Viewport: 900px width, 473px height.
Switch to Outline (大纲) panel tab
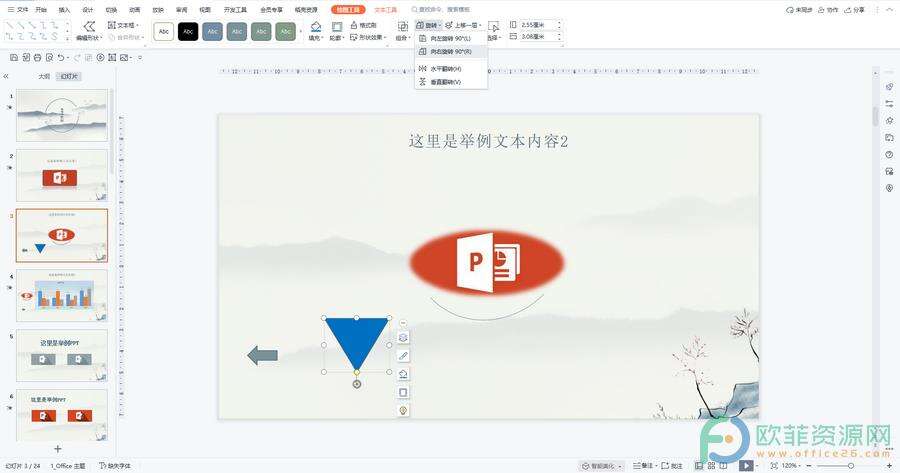[44, 76]
